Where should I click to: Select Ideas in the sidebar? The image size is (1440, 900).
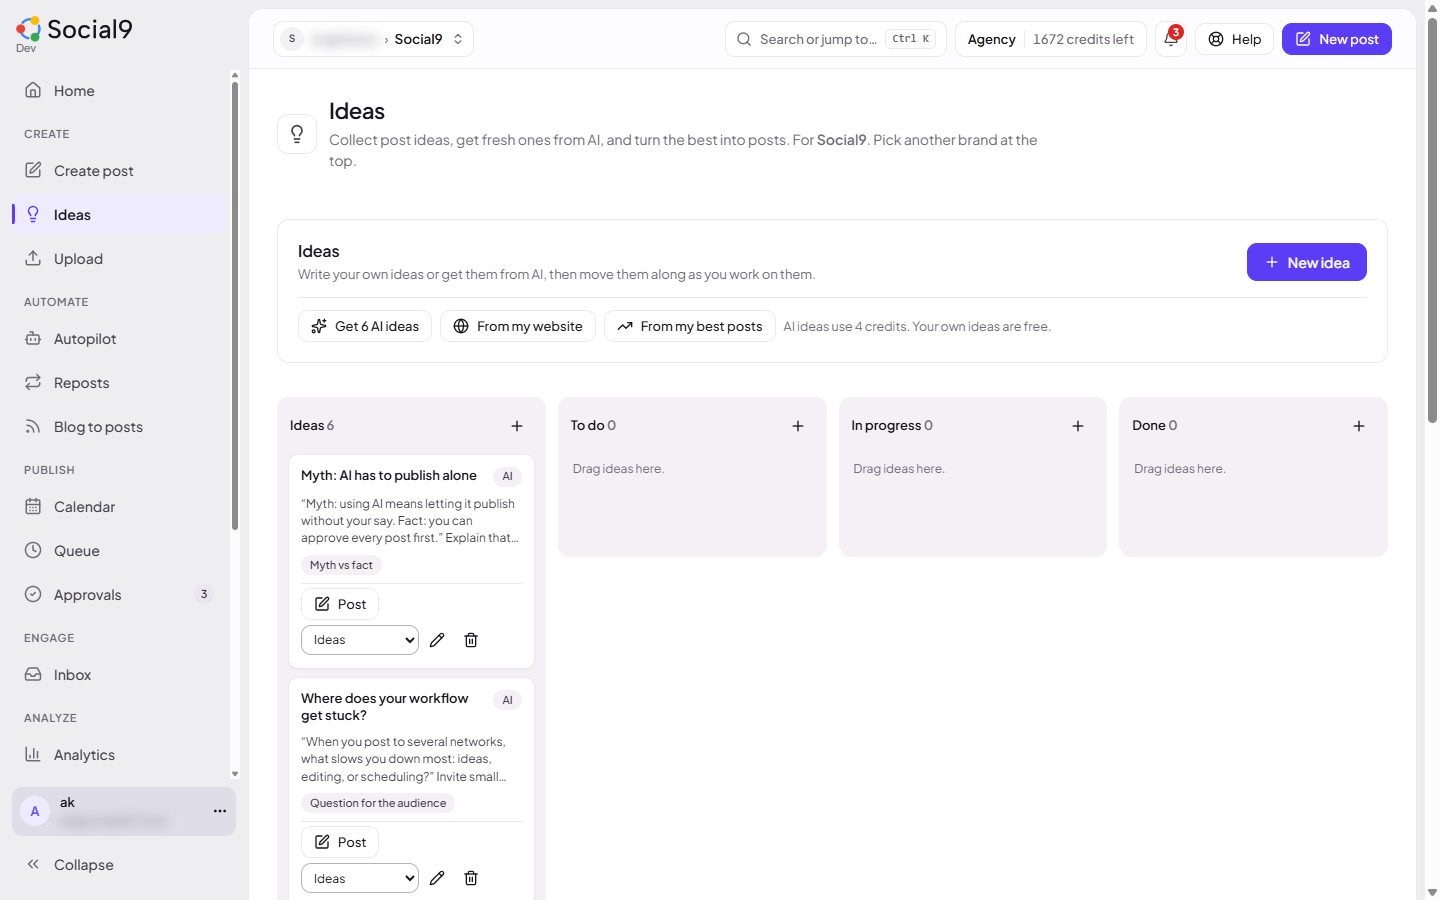[120, 215]
